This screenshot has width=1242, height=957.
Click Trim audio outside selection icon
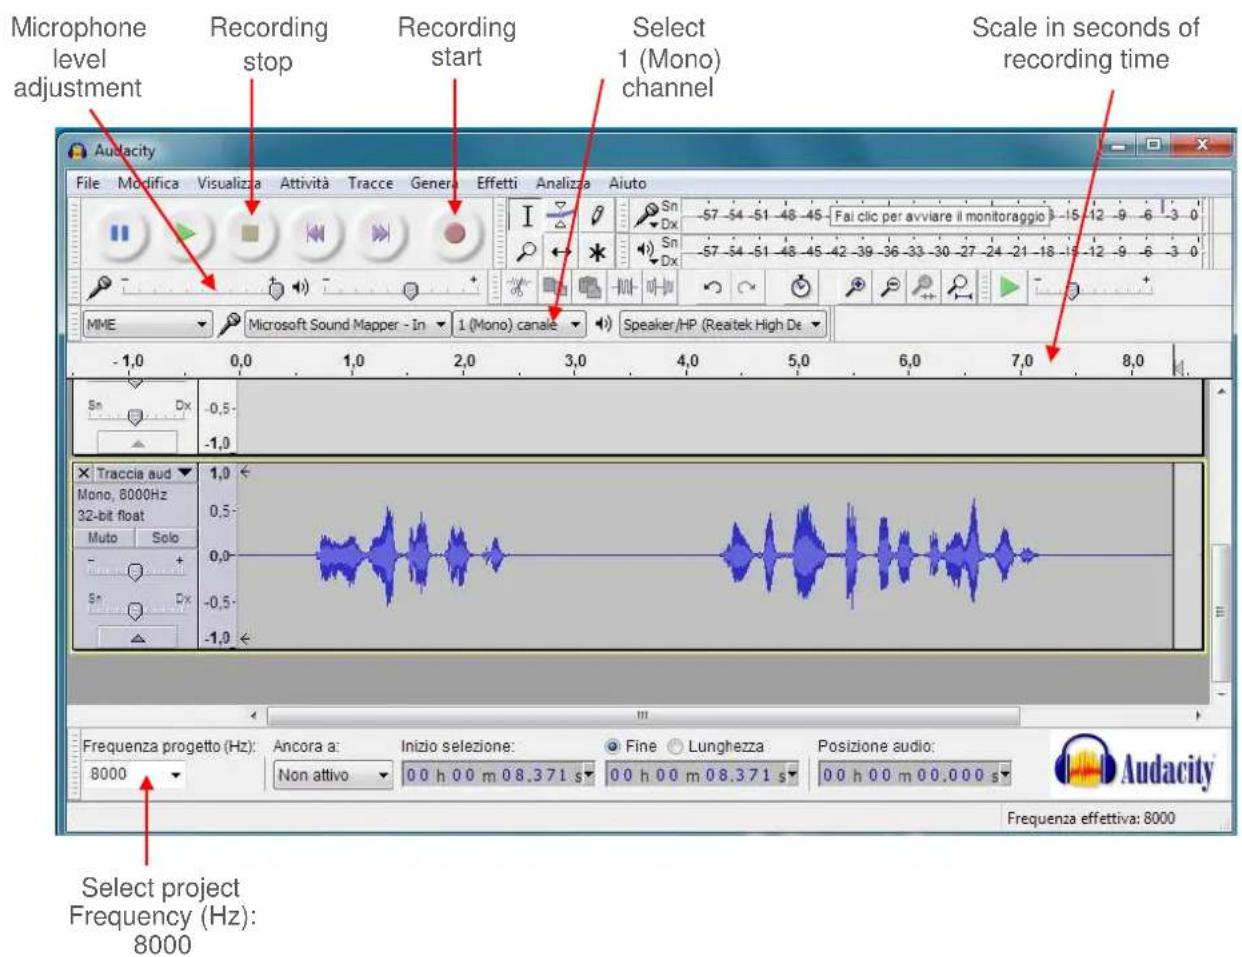[x=623, y=288]
